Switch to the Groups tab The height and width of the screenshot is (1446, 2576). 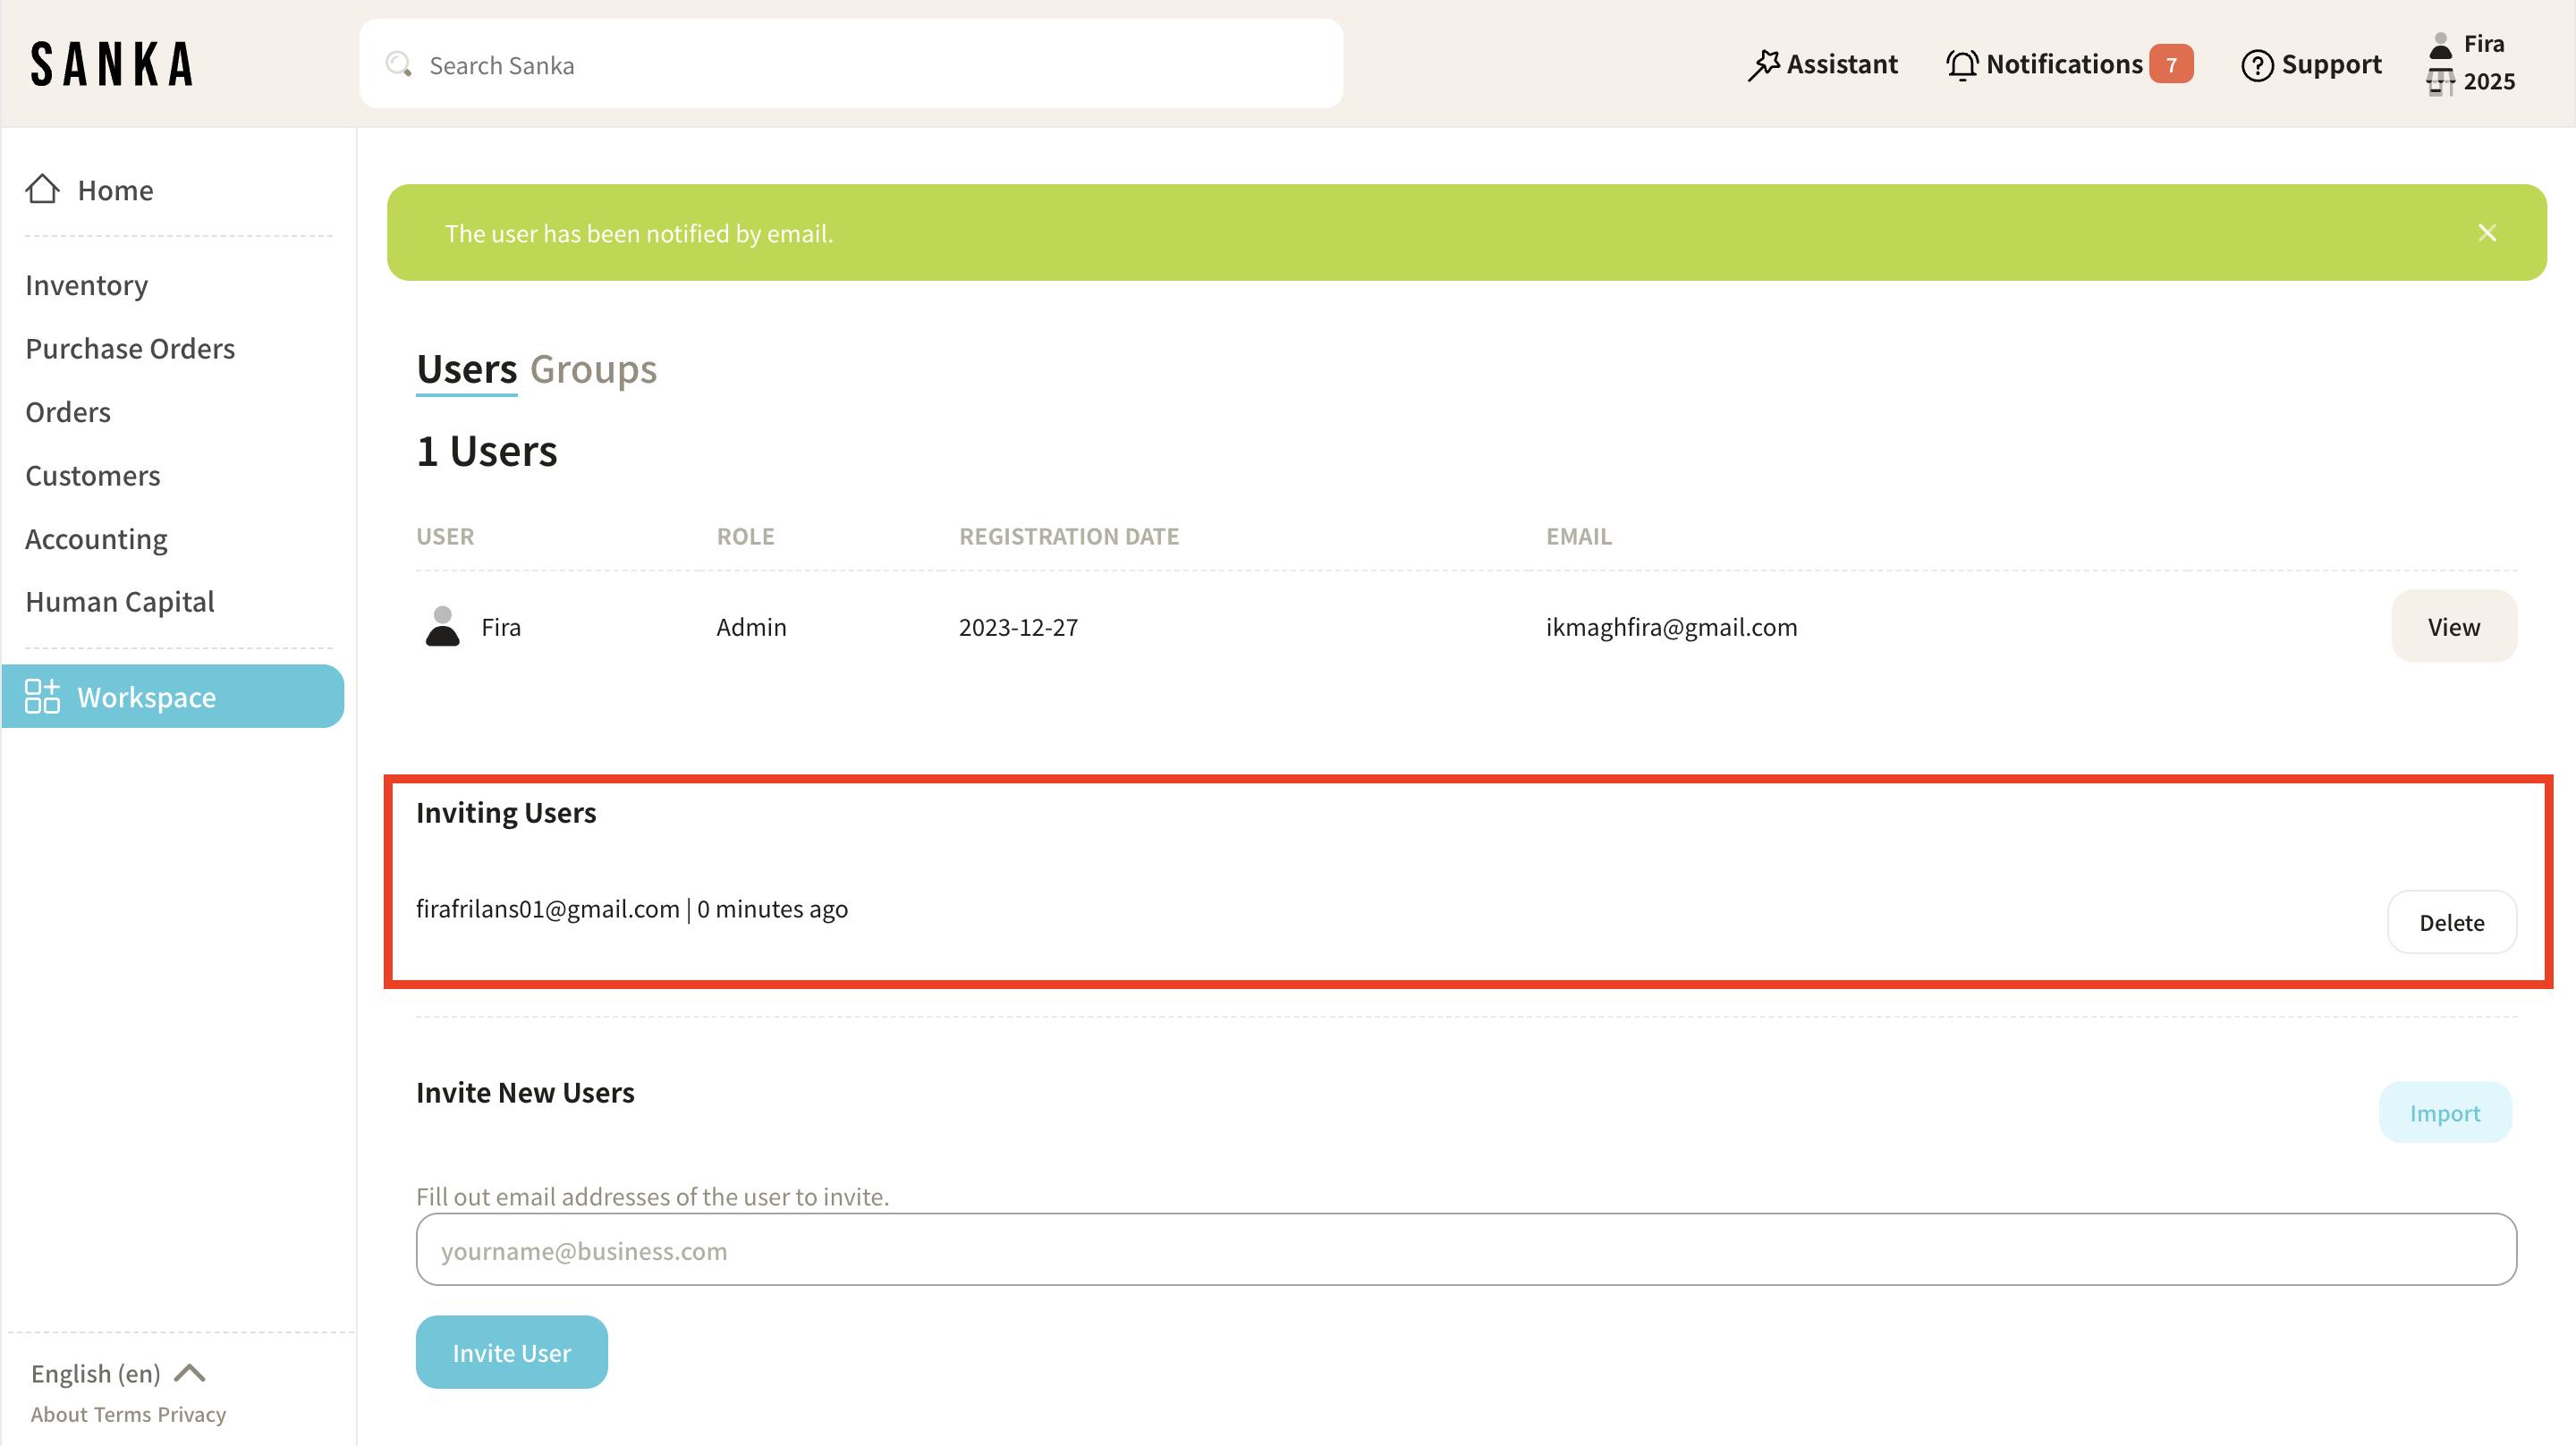pos(593,370)
